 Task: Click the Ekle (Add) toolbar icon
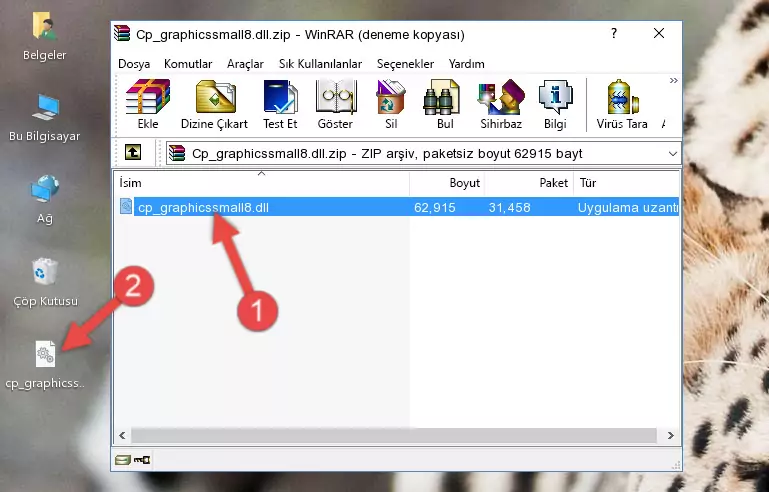(148, 104)
